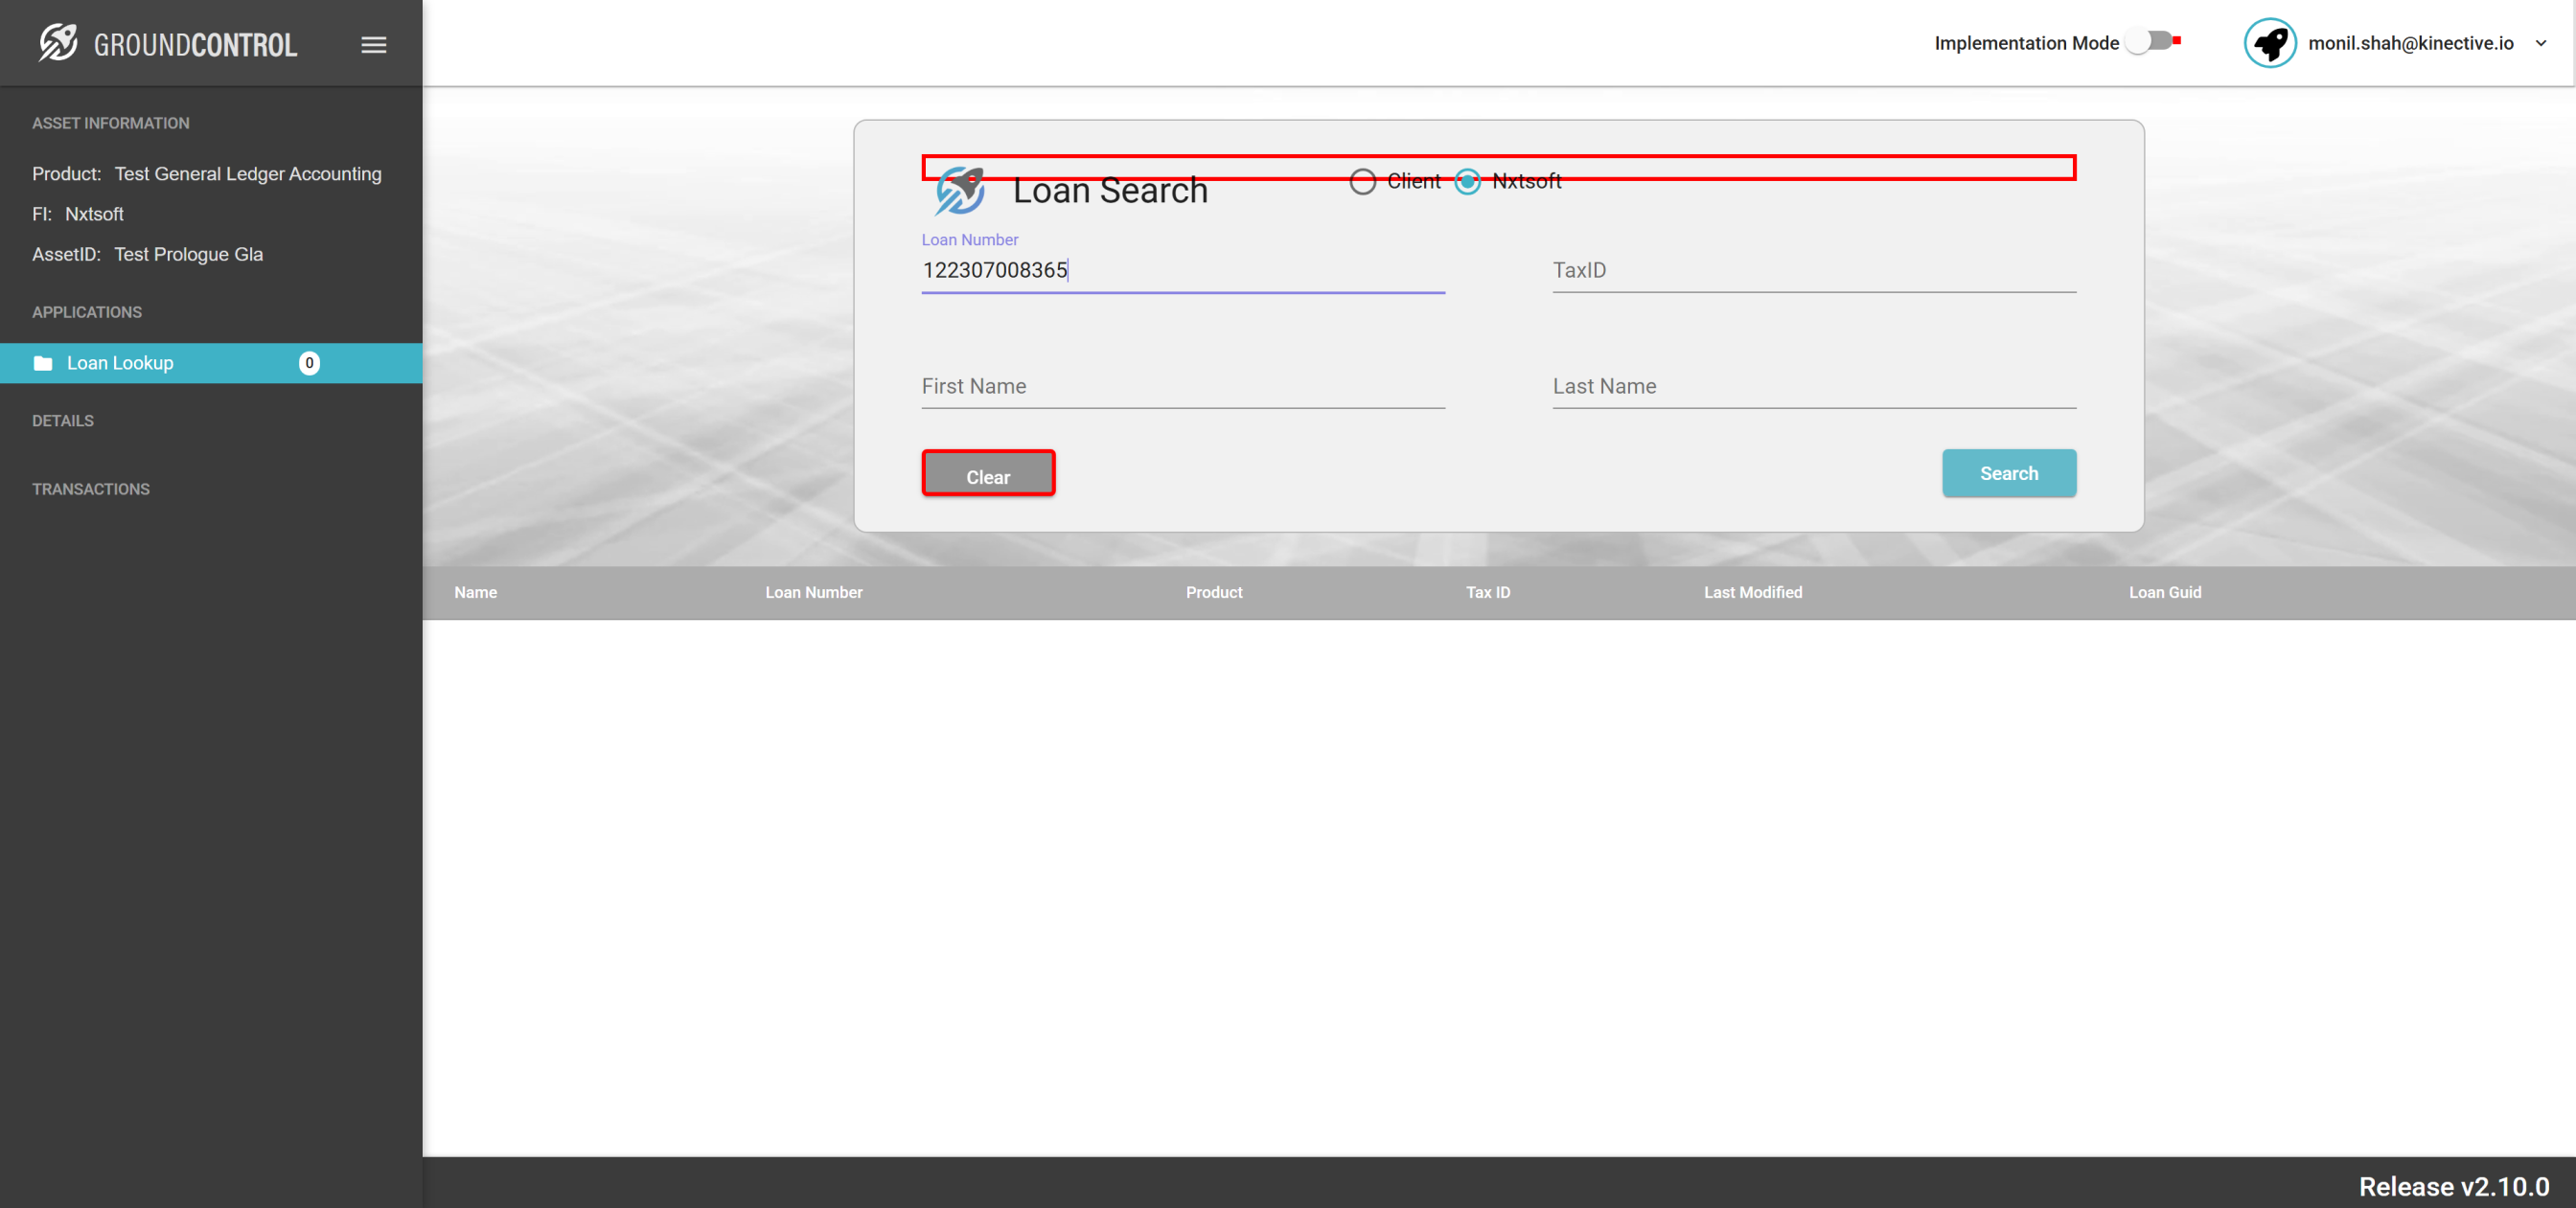Screen dimensions: 2576x1208
Task: Collapse sidebar with hamburger menu icon
Action: click(373, 44)
